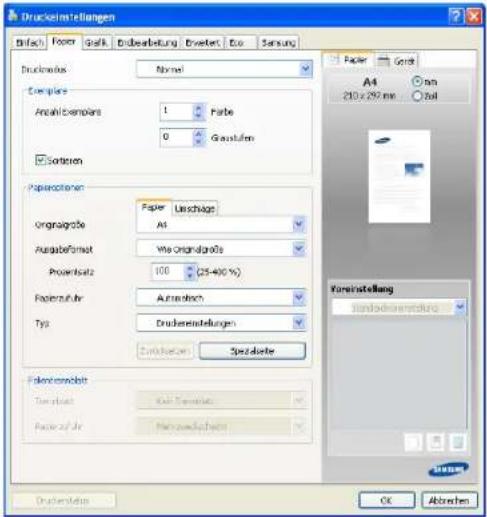Image resolution: width=487 pixels, height=517 pixels.
Task: Click the Zurücksetzen button
Action: pos(165,351)
